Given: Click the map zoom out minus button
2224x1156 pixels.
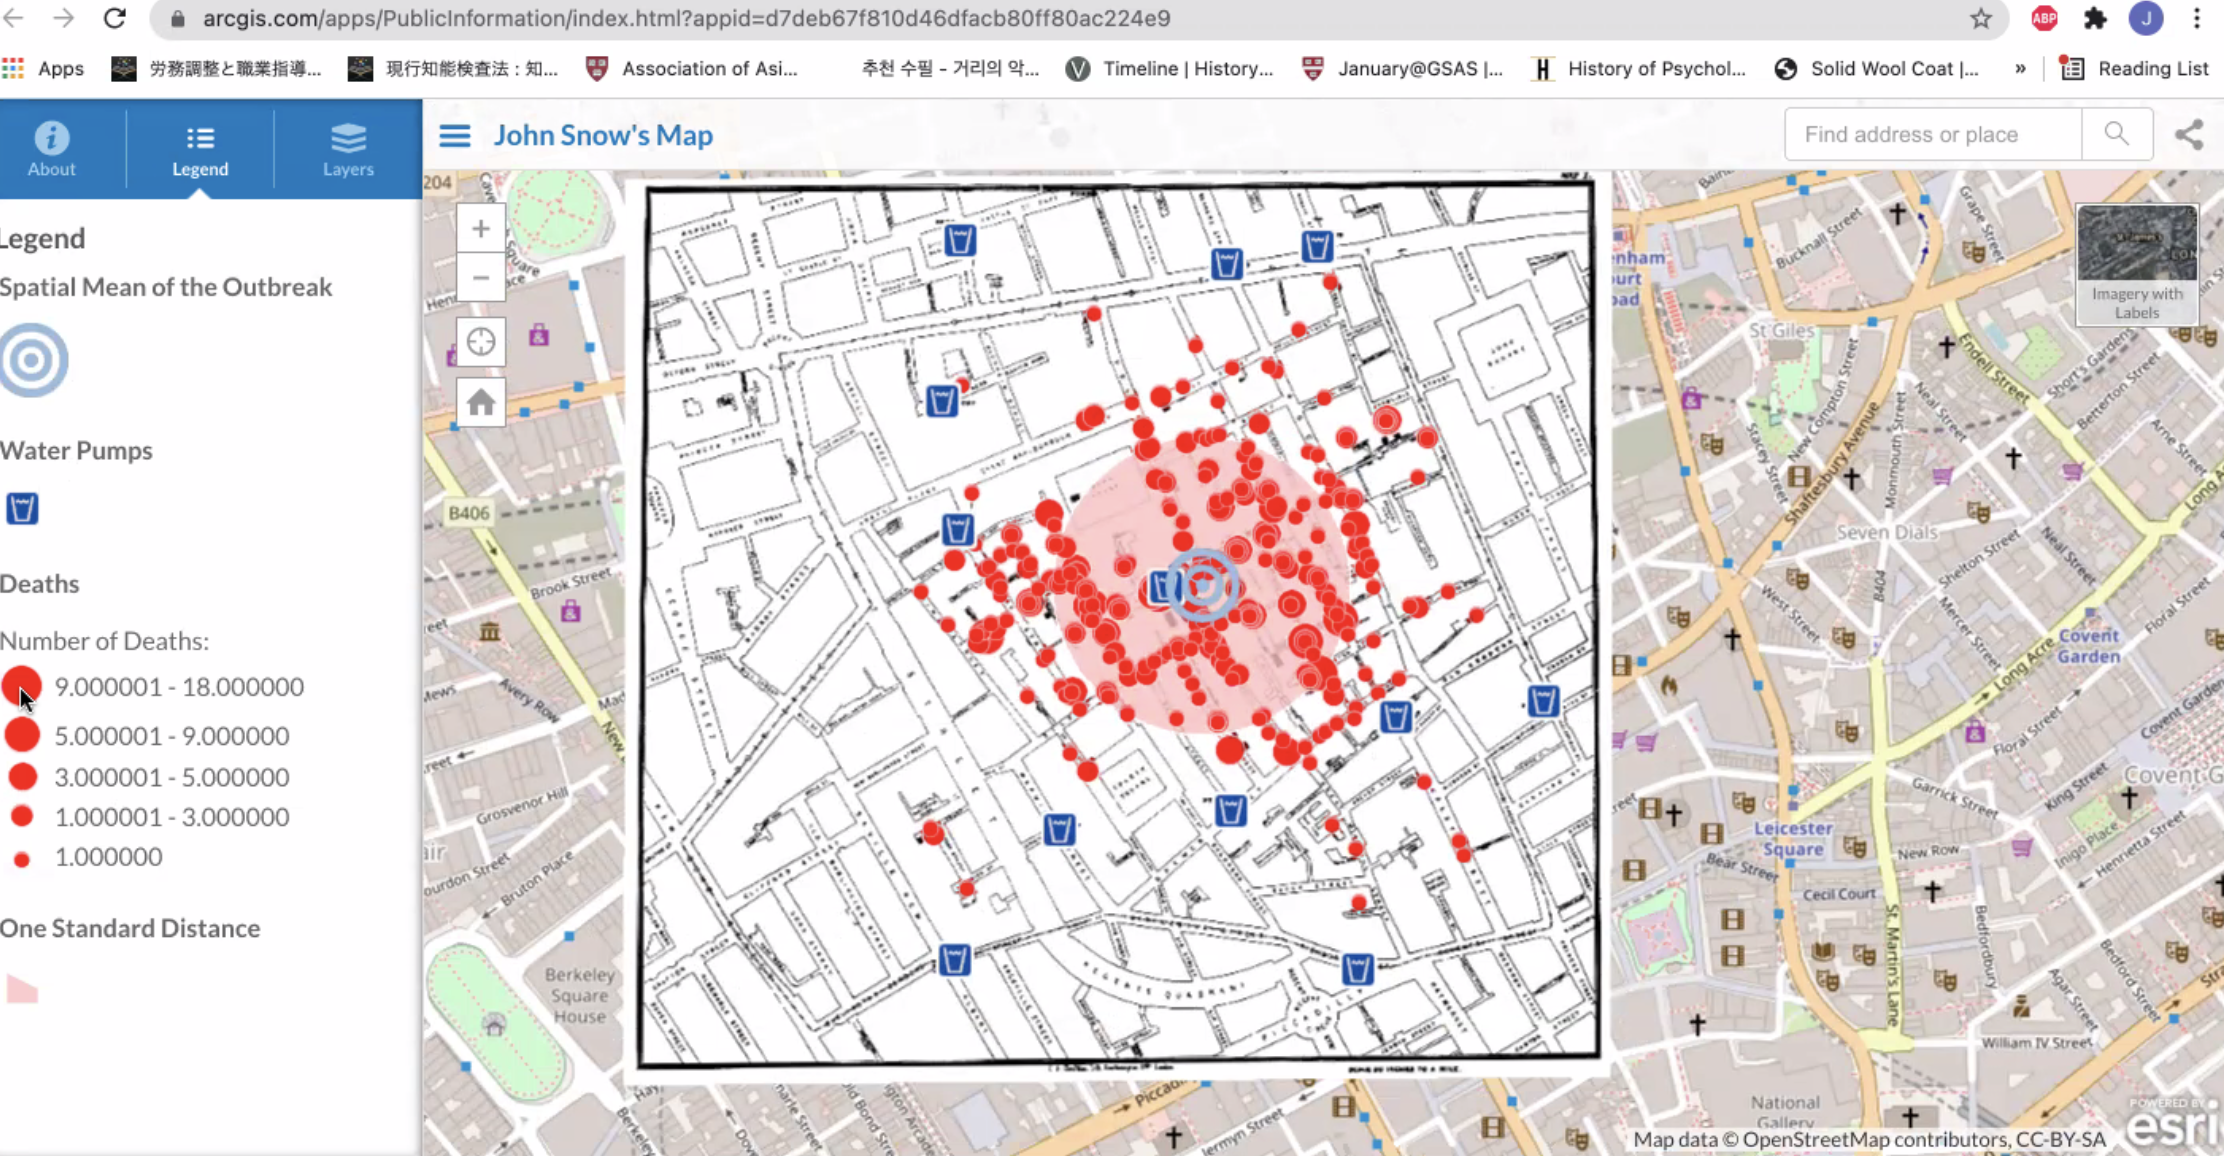Looking at the screenshot, I should click(480, 278).
